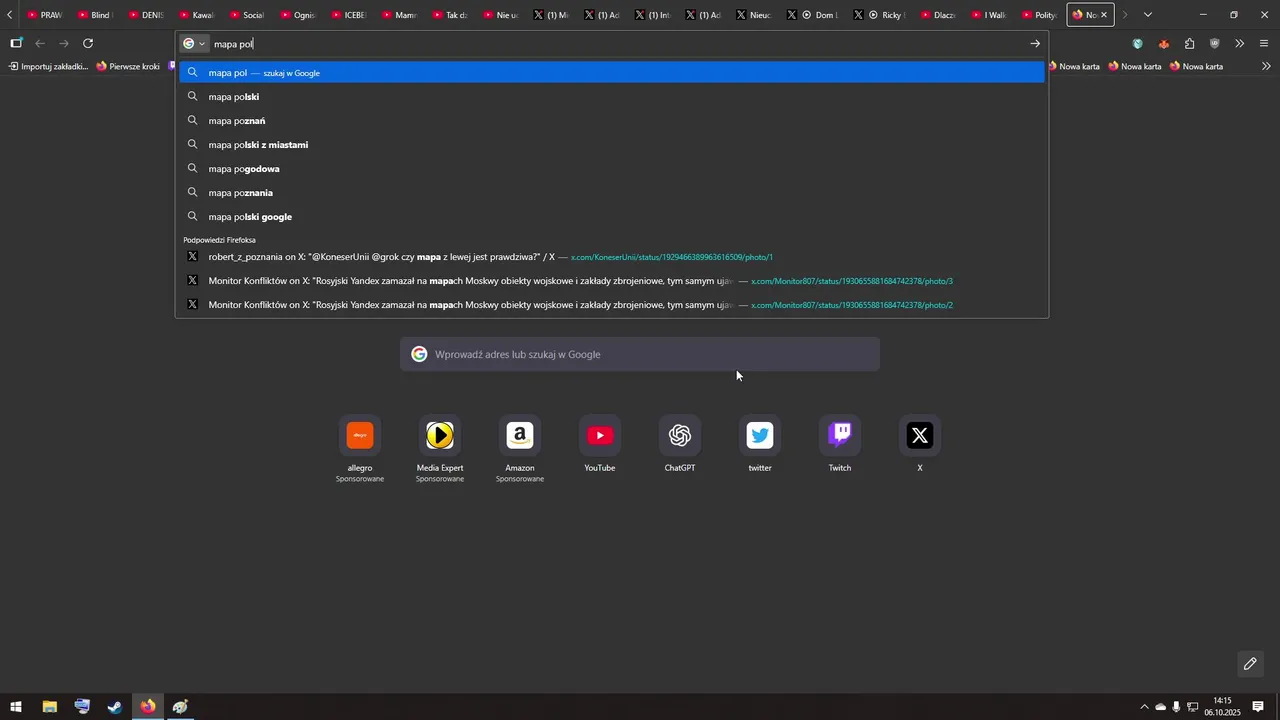
Task: Open the twitter shortcut tile
Action: click(760, 436)
